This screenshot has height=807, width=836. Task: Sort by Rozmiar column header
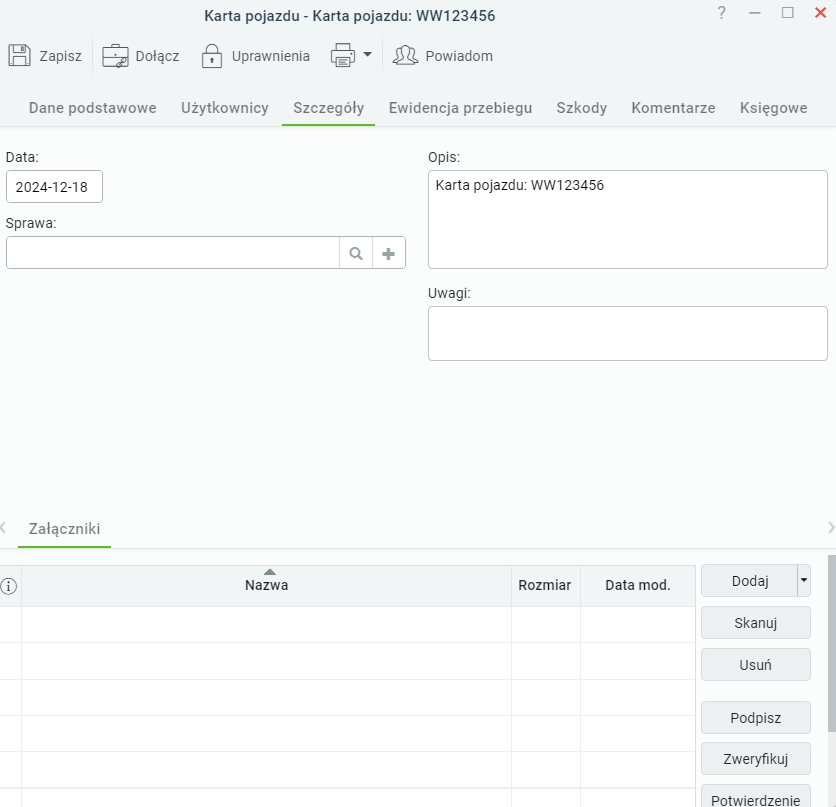[x=545, y=585]
